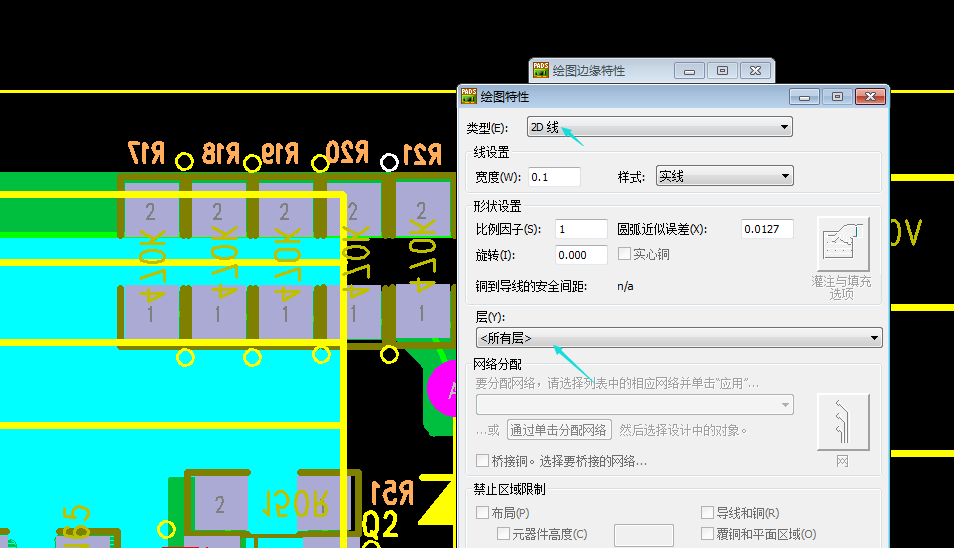
Task: Click PADS logo in 绘图边缘特性 title bar
Action: pos(541,71)
